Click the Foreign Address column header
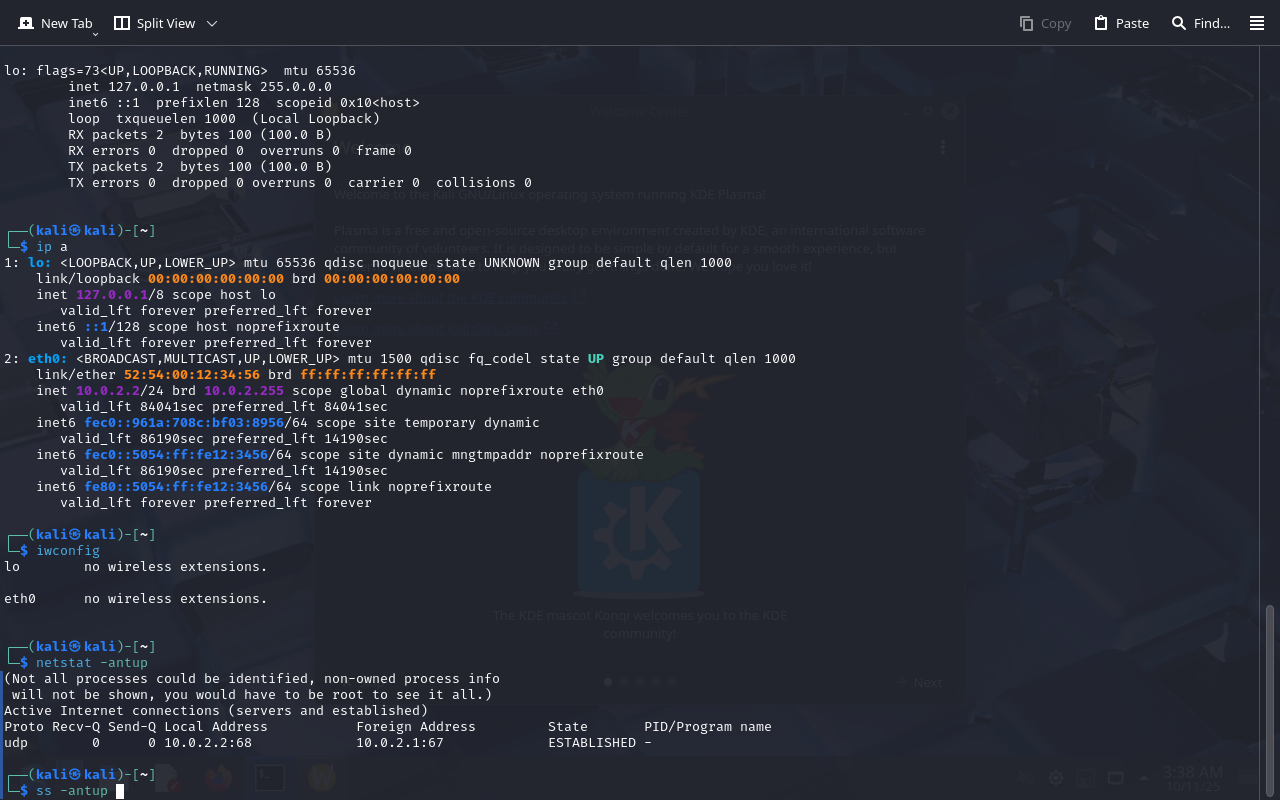 pos(415,727)
